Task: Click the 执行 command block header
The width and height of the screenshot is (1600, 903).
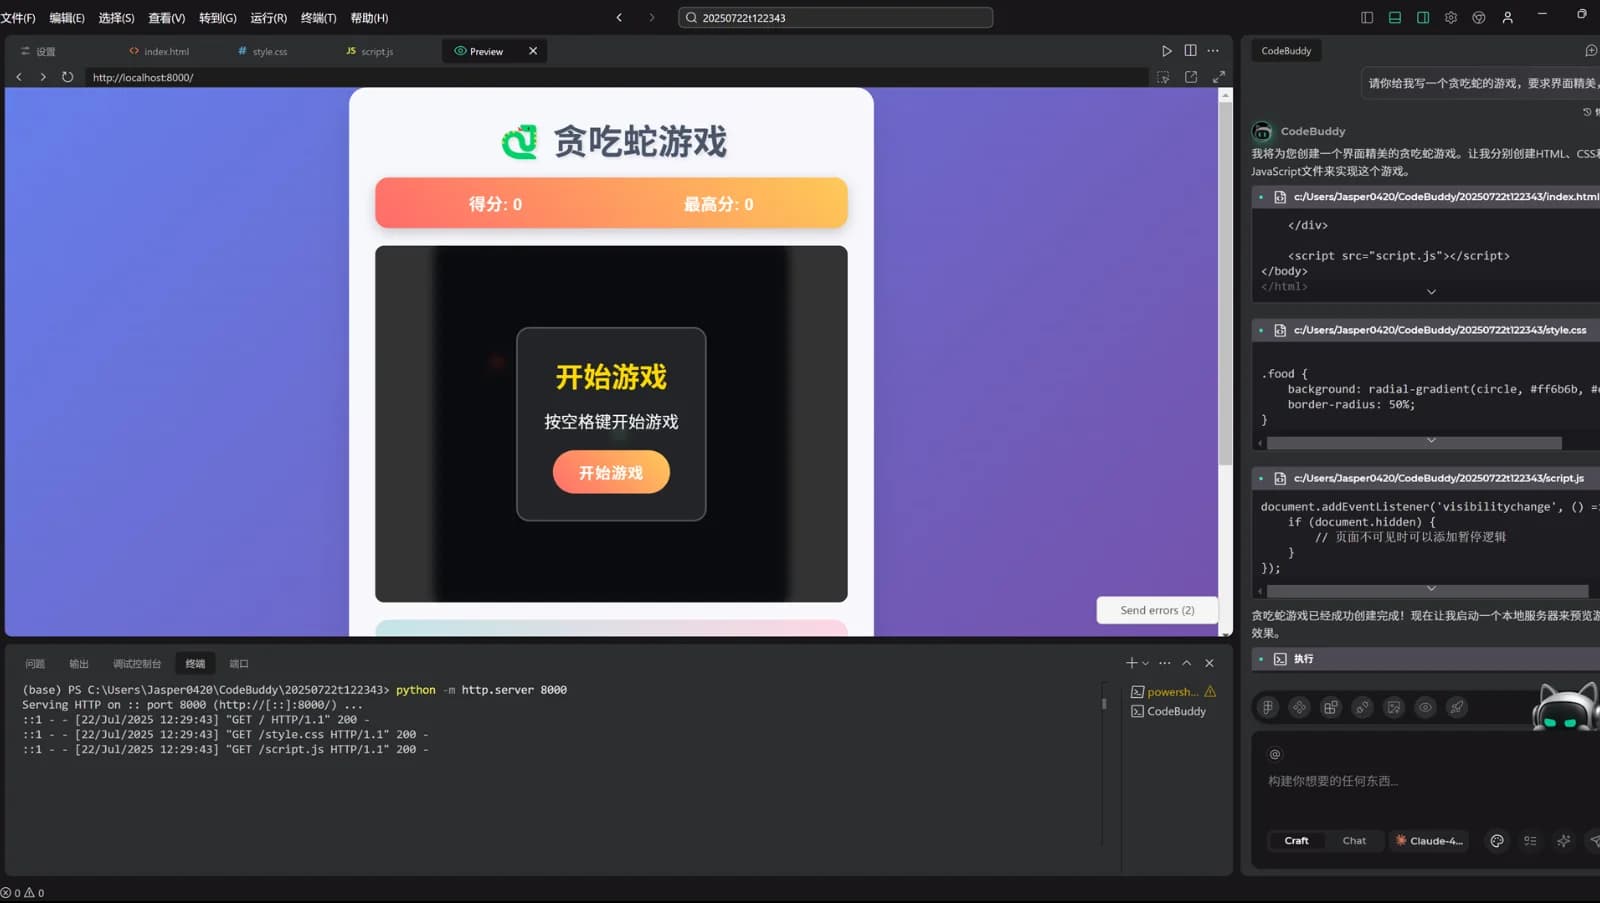Action: (x=1426, y=659)
